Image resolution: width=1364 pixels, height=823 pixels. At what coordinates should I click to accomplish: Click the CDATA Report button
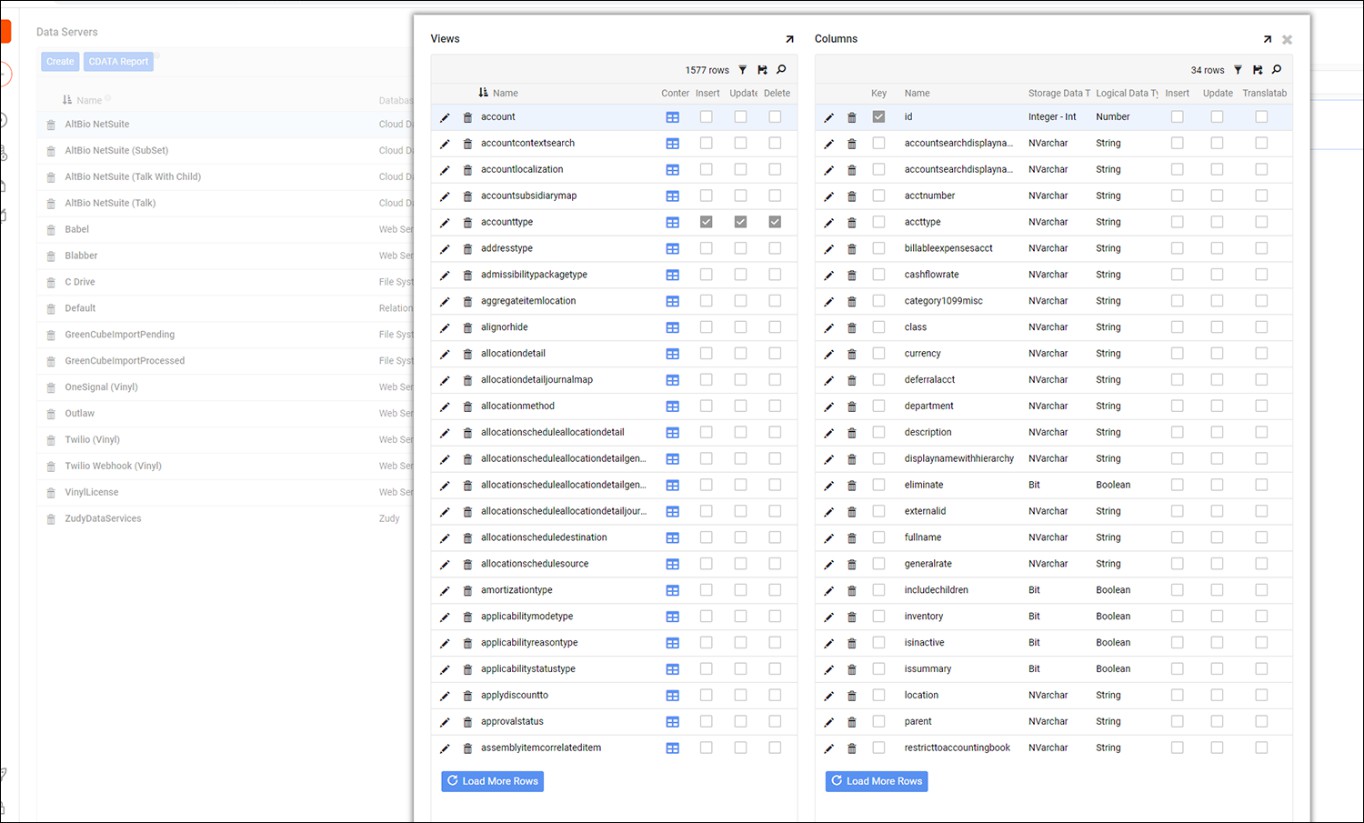pos(118,62)
